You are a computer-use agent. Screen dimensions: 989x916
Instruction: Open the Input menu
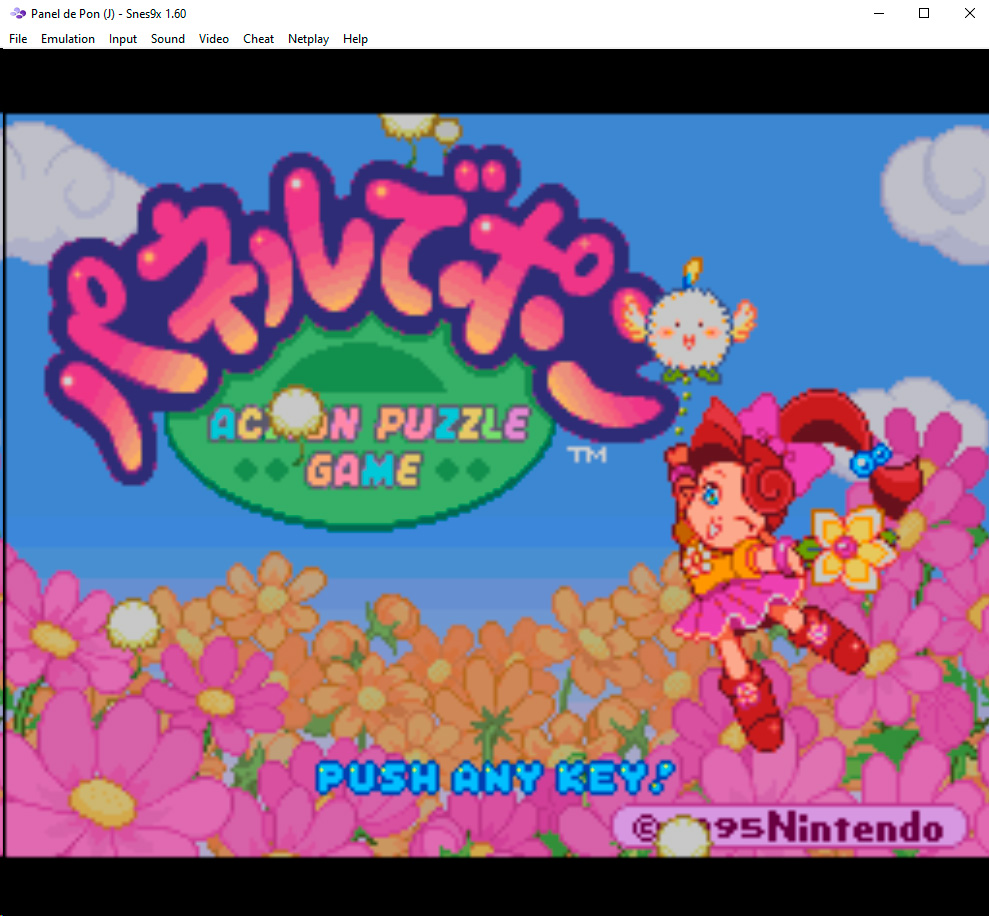(x=122, y=39)
